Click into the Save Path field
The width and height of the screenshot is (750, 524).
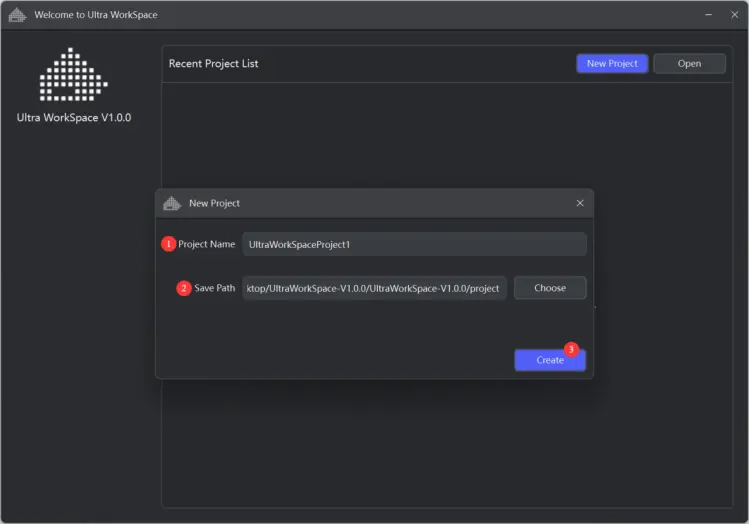[374, 288]
